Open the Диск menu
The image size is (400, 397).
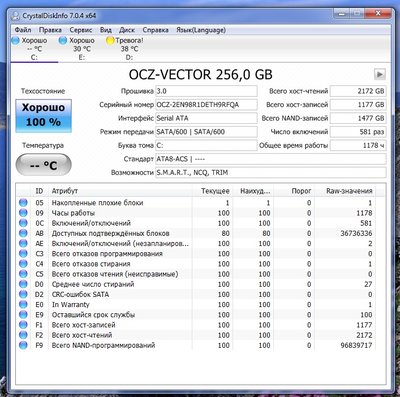pos(127,30)
